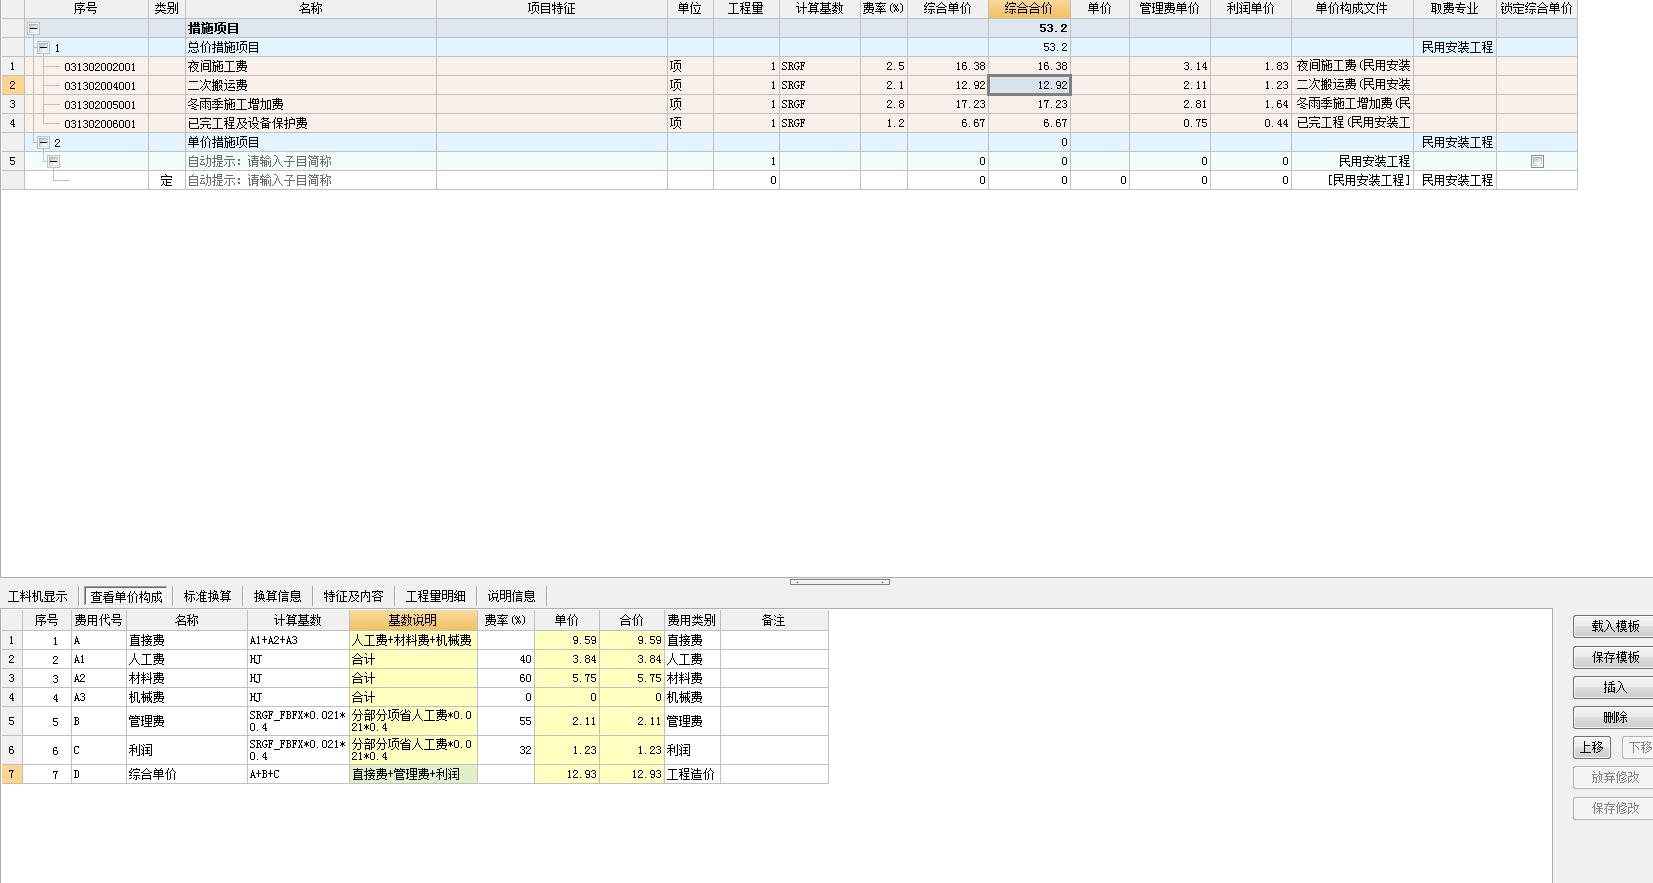The width and height of the screenshot is (1653, 883).
Task: Click code 031302004001
Action: click(x=100, y=86)
